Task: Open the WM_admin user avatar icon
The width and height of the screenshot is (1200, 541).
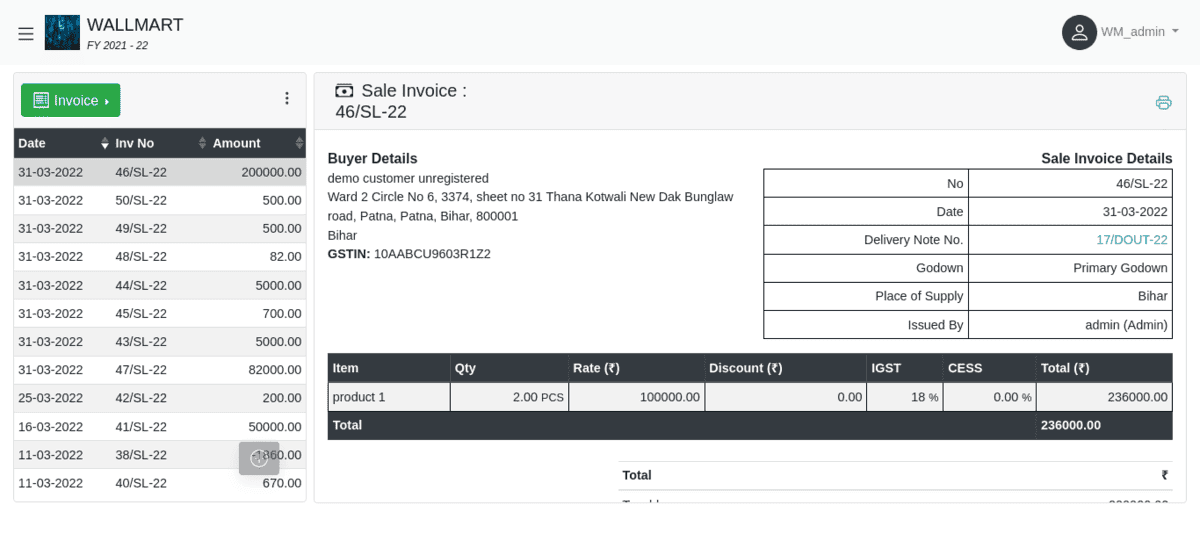Action: [1079, 32]
